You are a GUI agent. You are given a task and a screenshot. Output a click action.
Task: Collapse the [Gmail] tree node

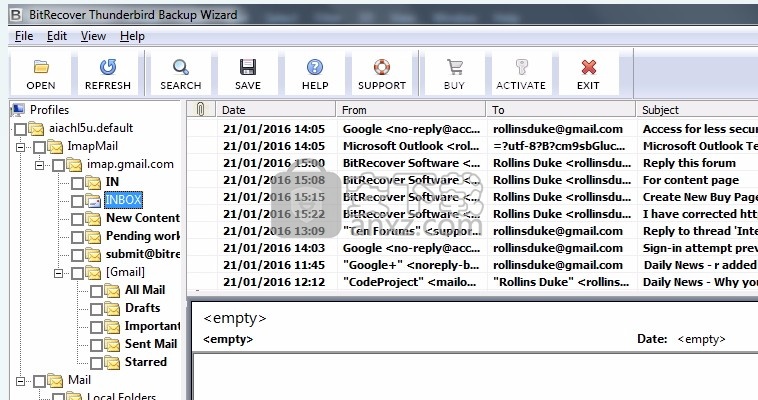click(x=58, y=273)
